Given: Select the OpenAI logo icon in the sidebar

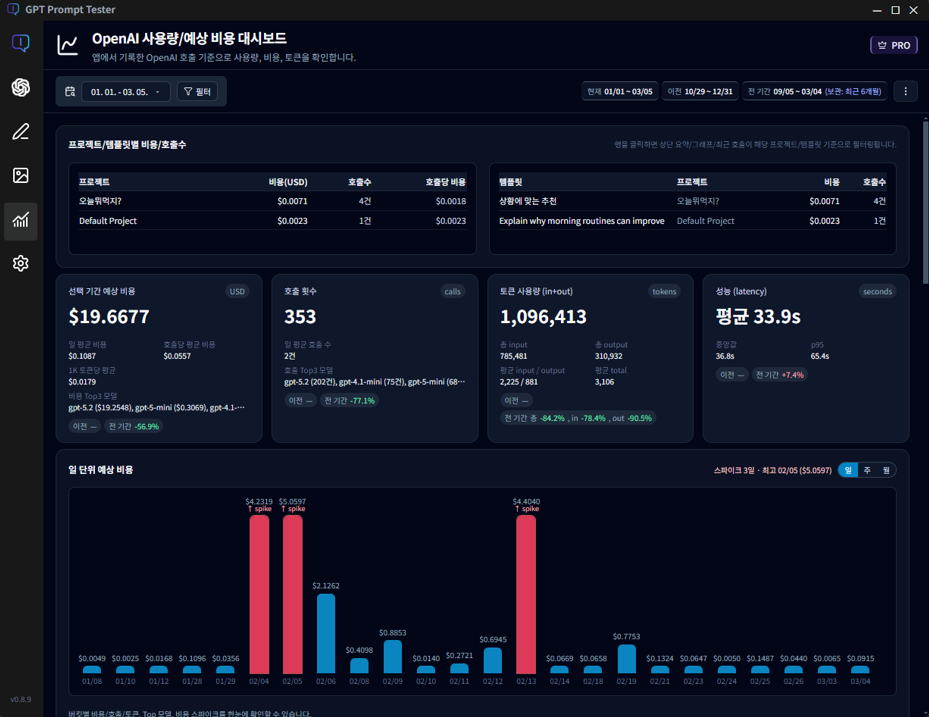Looking at the screenshot, I should coord(20,87).
